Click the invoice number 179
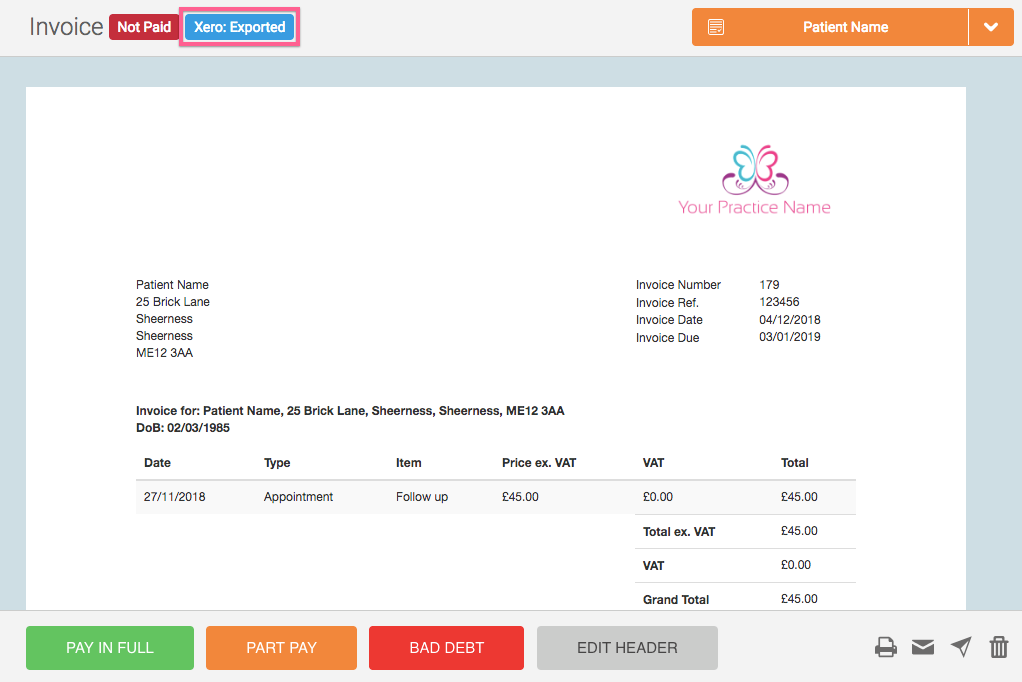 769,285
